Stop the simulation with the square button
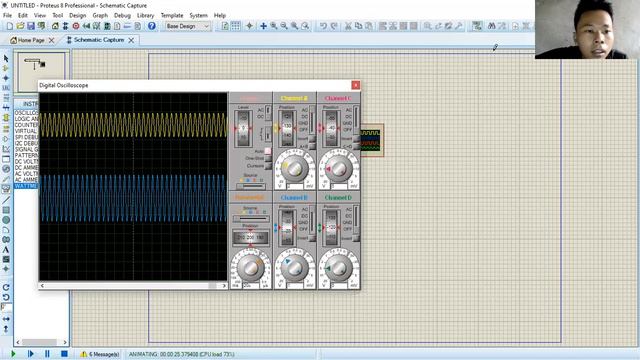The width and height of the screenshot is (640, 360). [64, 354]
